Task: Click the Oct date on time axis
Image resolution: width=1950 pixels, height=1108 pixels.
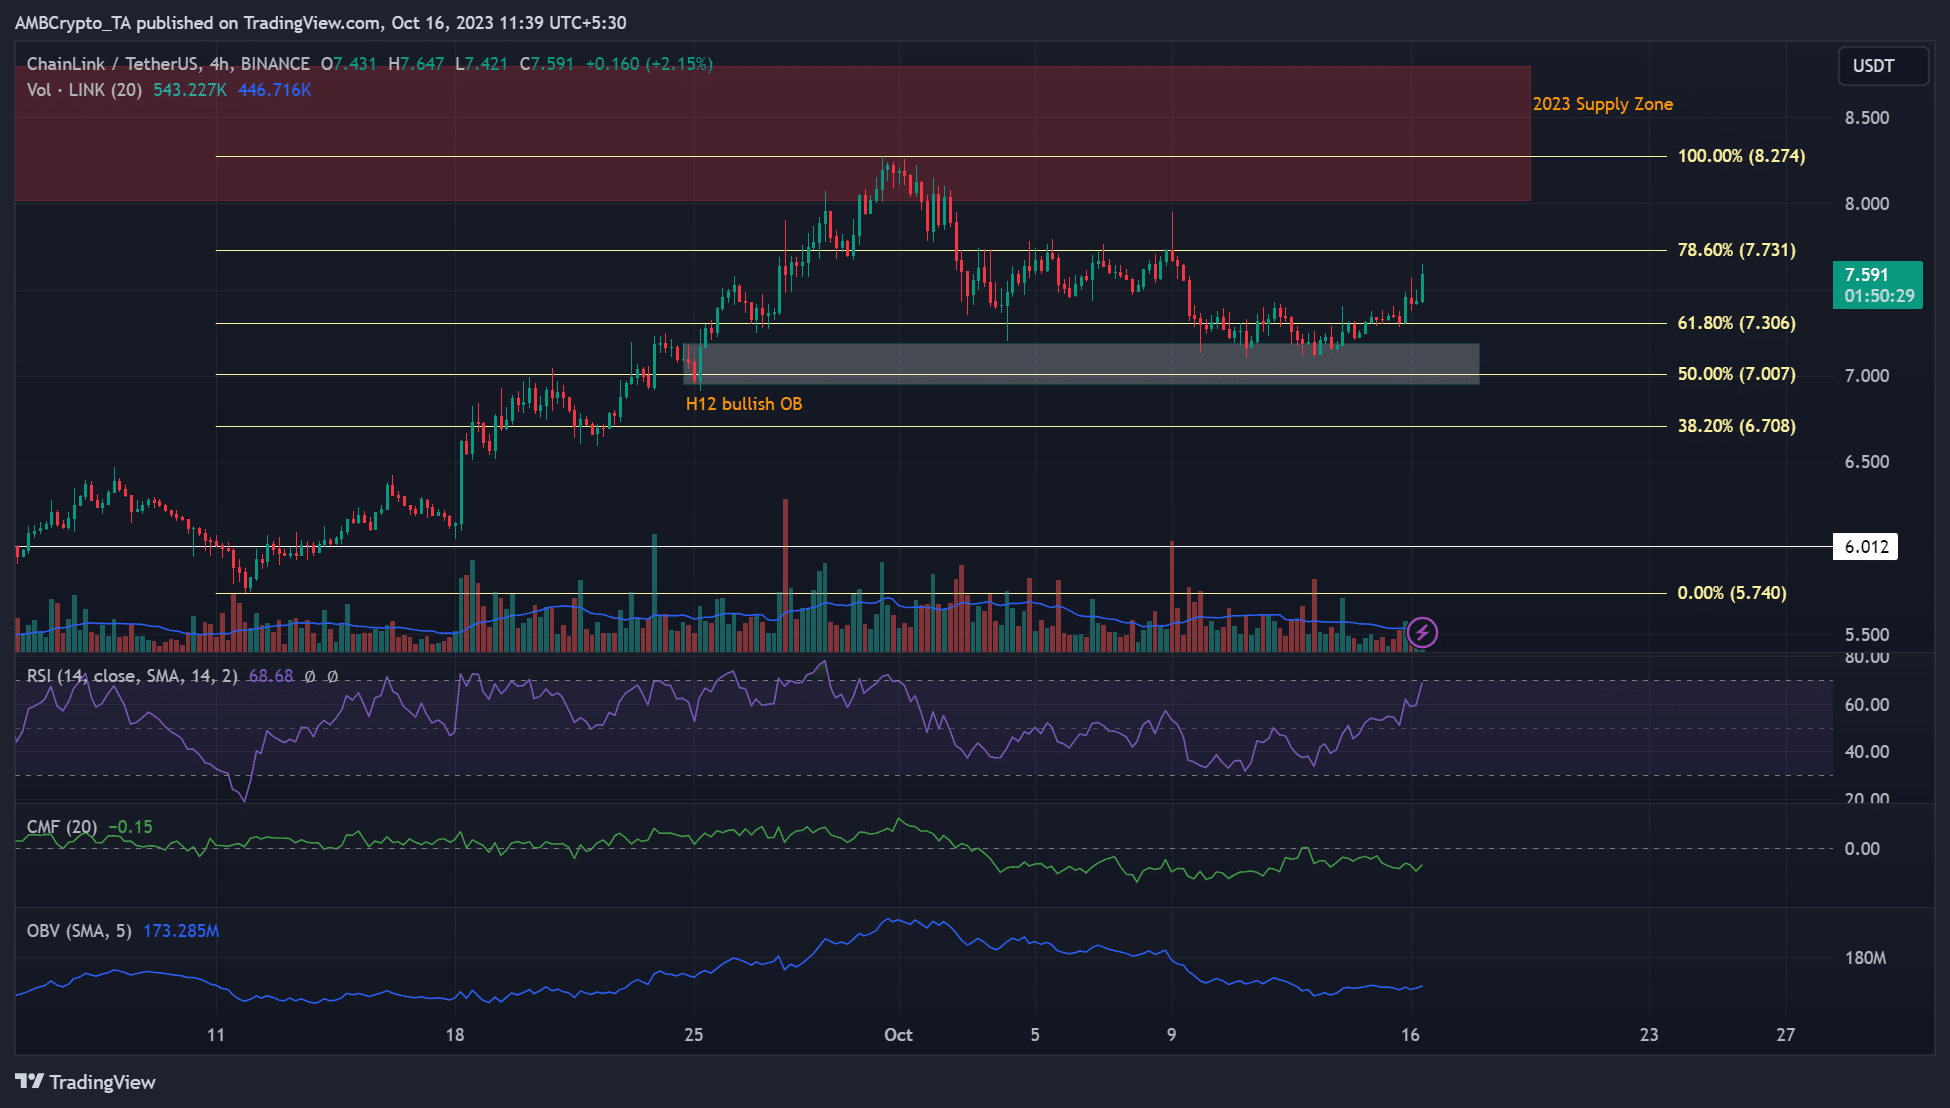Action: 898,1035
